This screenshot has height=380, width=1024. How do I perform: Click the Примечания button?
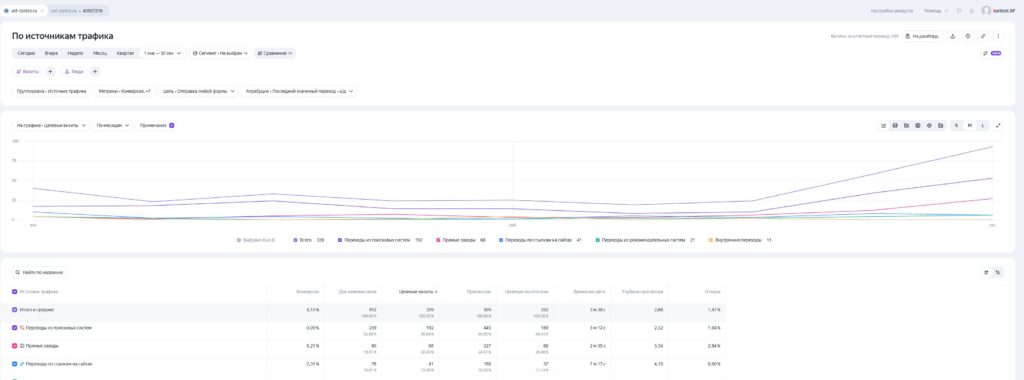click(x=156, y=125)
